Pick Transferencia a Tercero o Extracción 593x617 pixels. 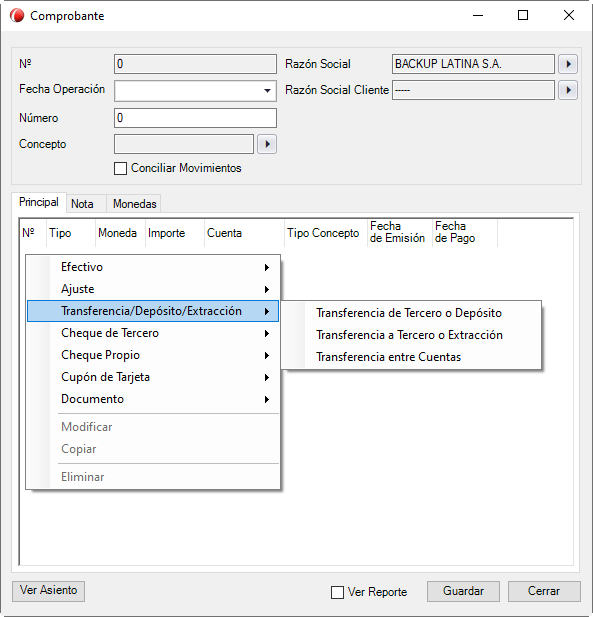click(x=409, y=335)
